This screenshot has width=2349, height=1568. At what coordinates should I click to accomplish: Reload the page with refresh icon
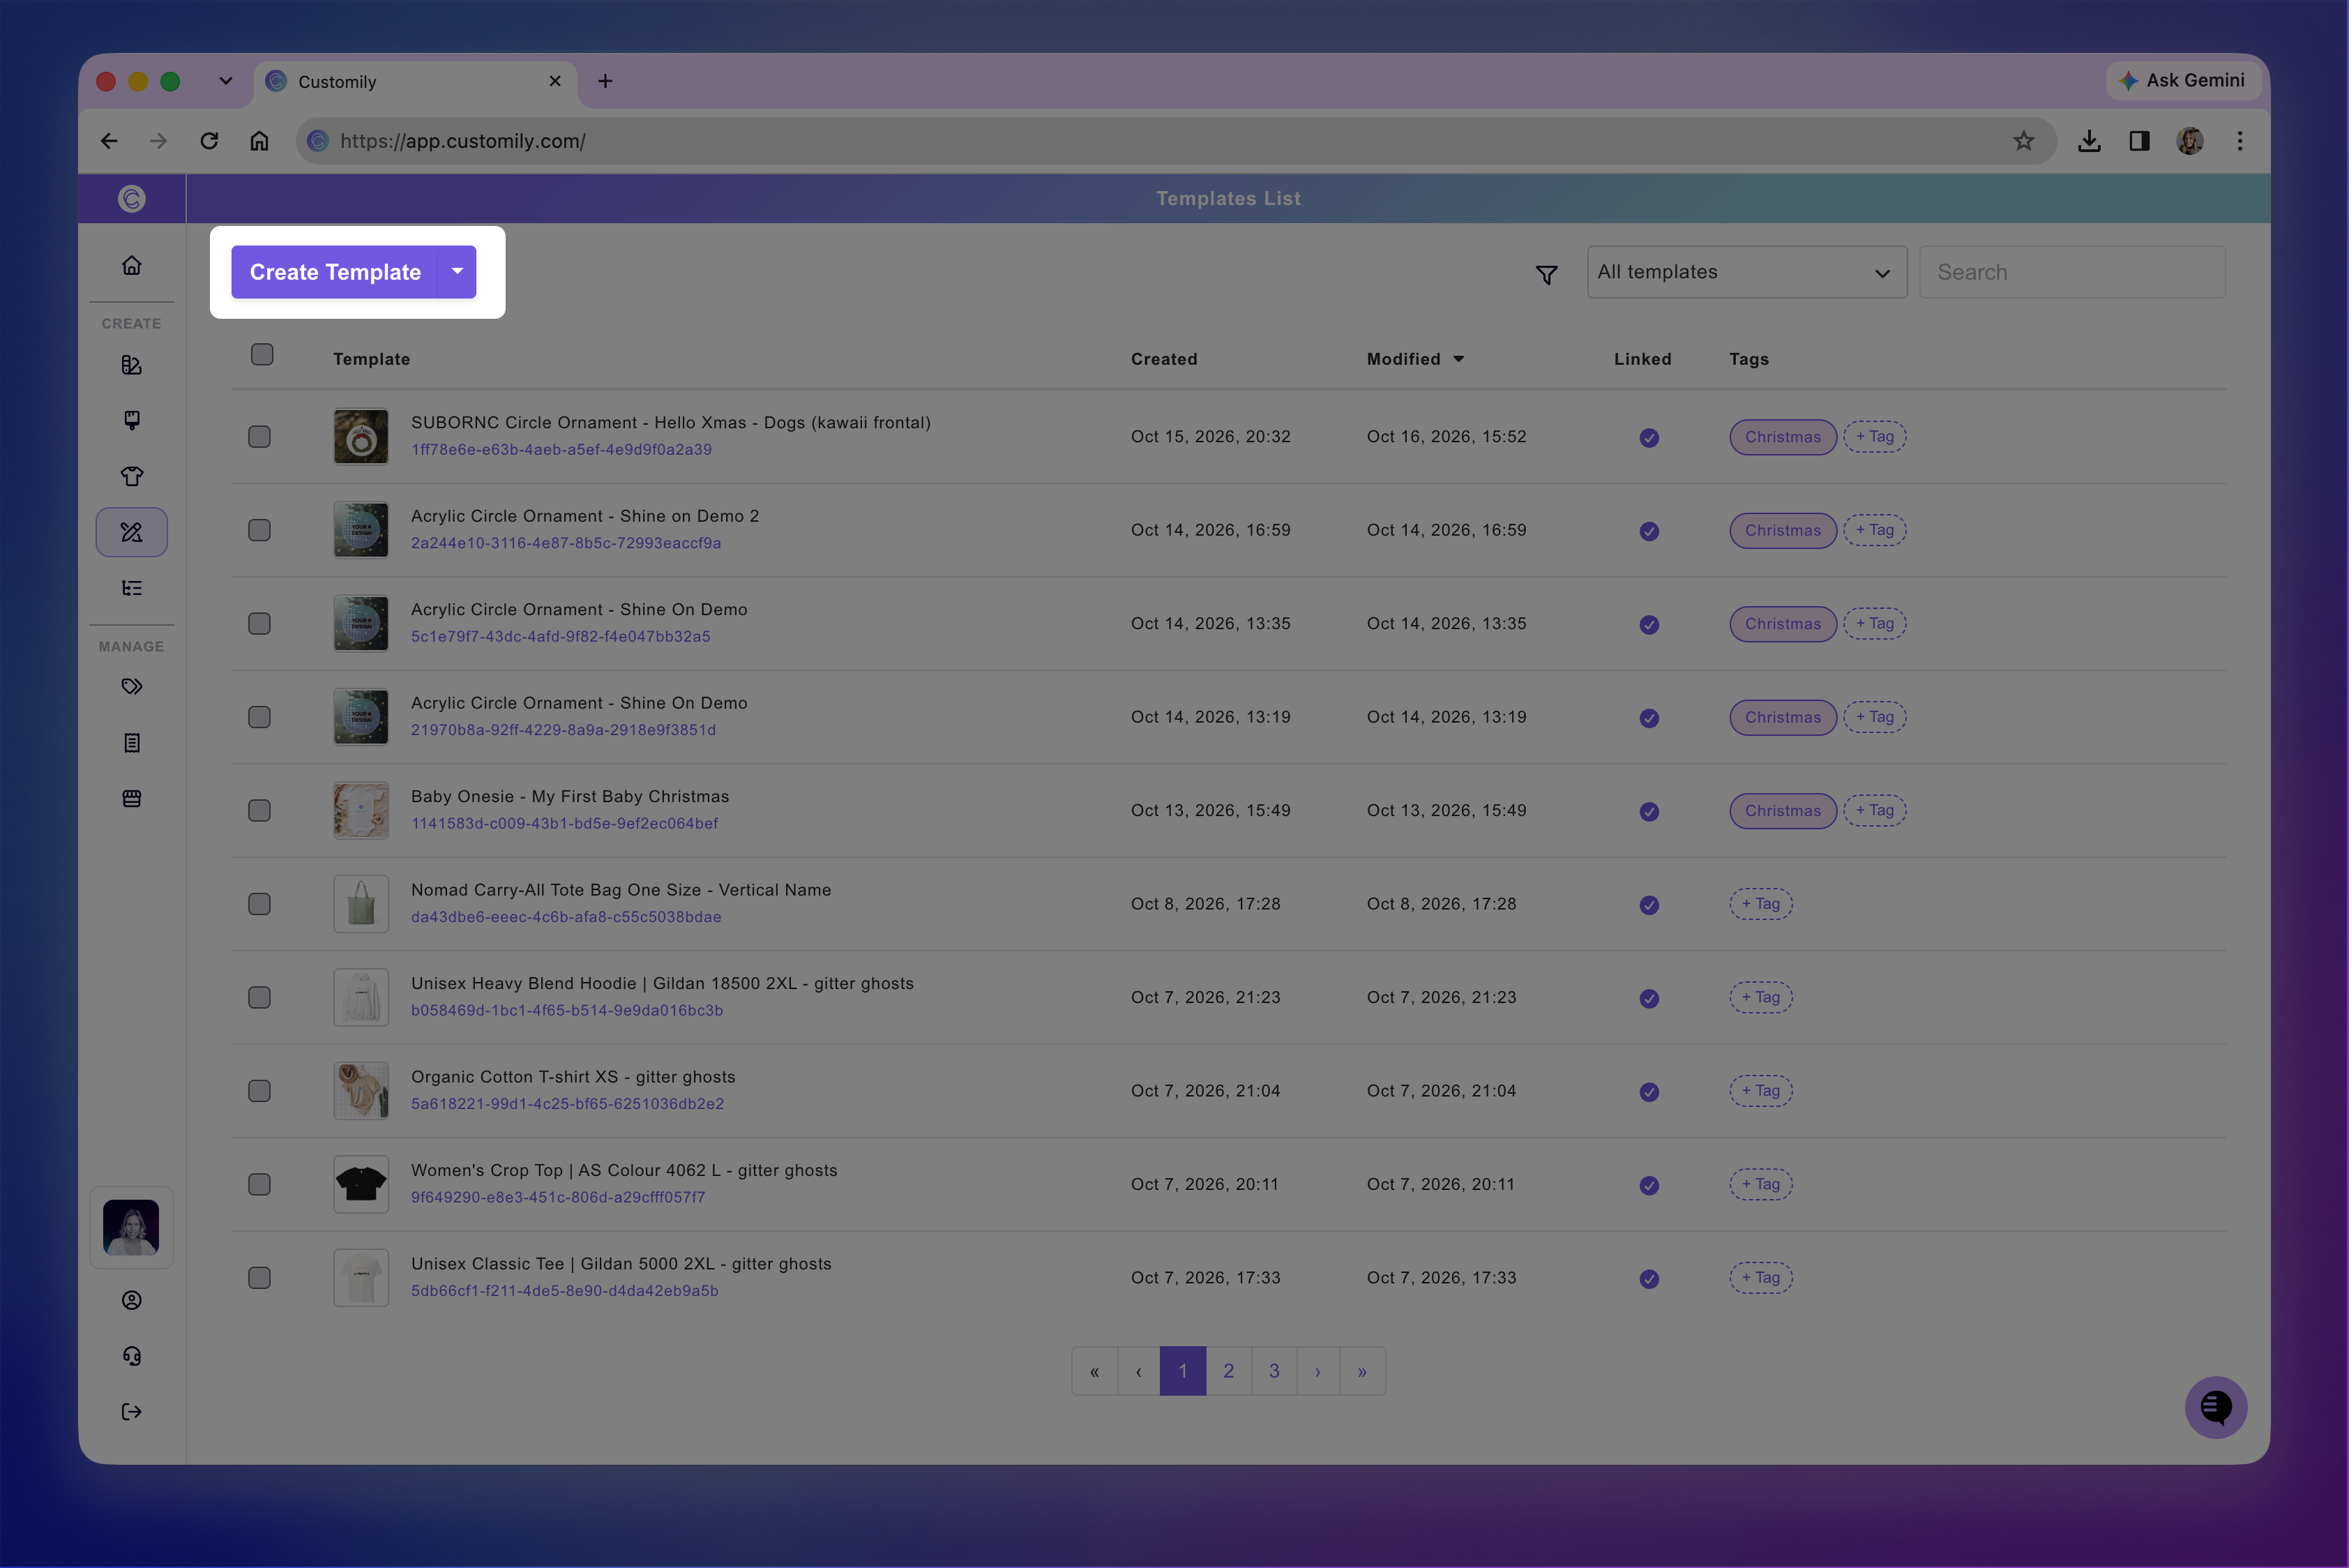209,141
